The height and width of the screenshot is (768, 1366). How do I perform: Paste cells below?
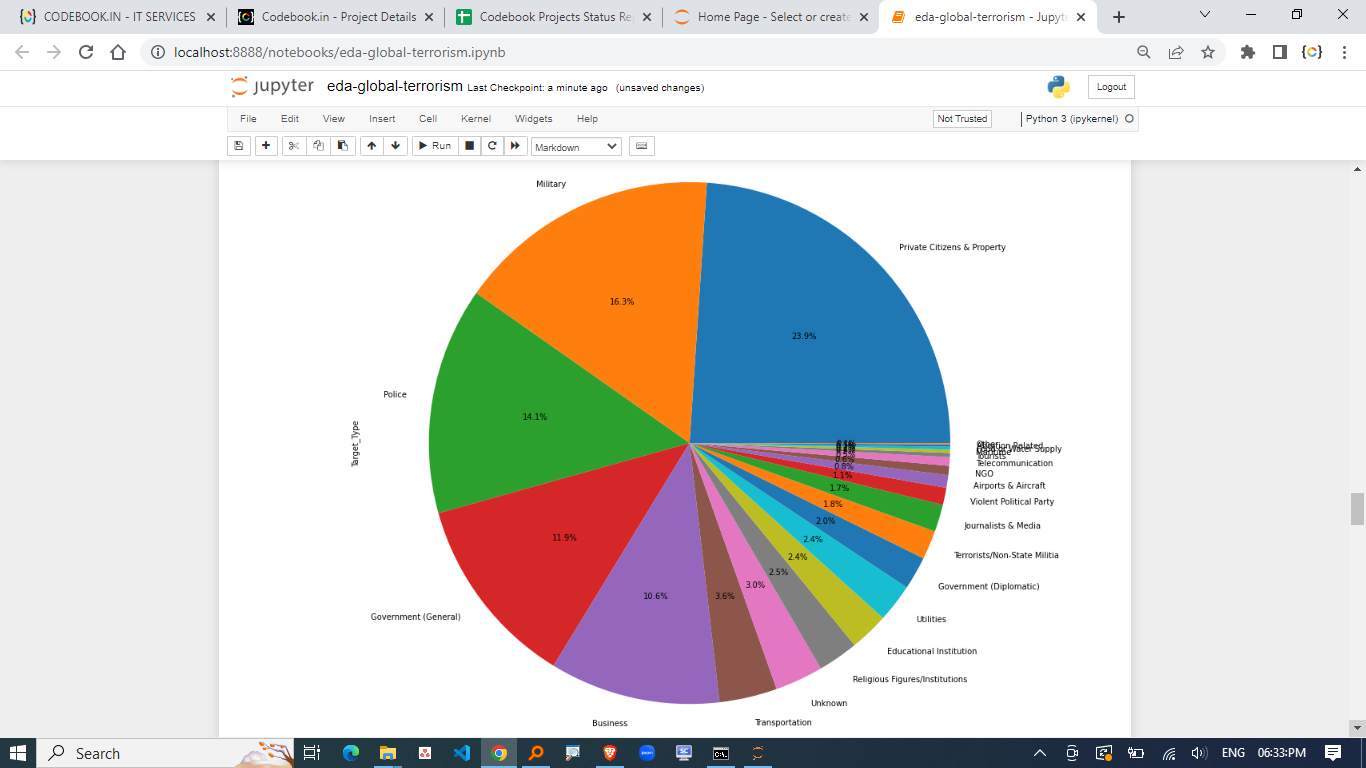(x=342, y=146)
